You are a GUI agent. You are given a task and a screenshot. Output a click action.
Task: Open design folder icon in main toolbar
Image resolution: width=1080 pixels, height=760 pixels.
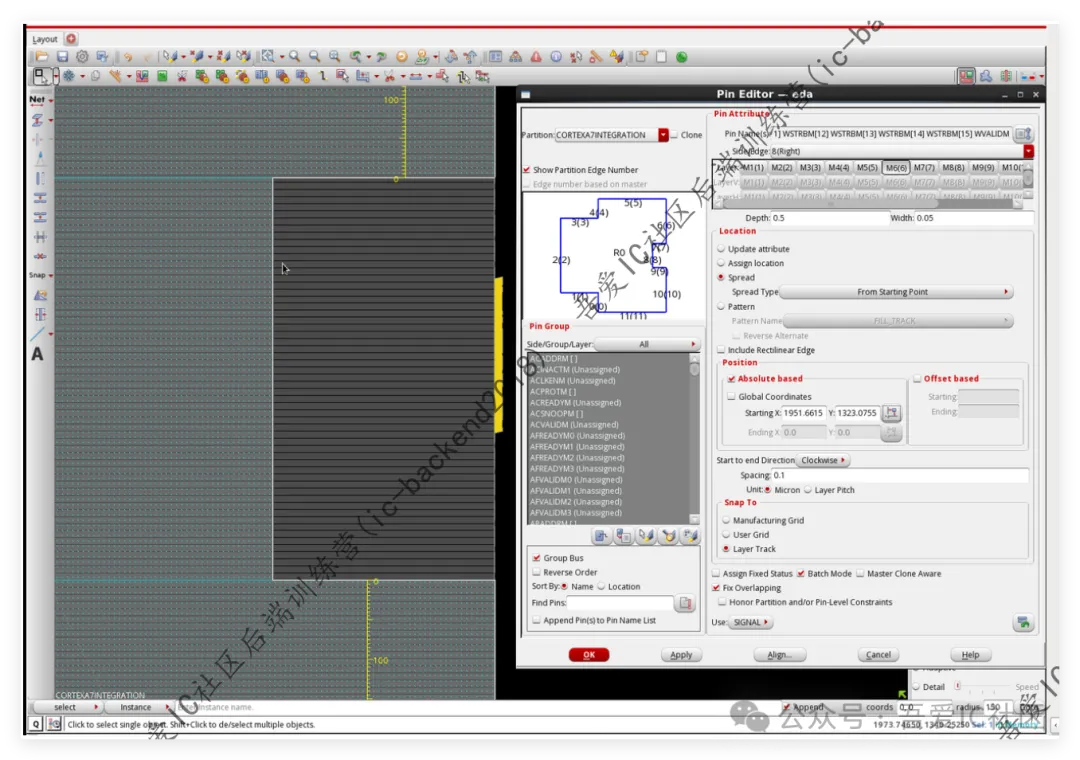pyautogui.click(x=42, y=57)
